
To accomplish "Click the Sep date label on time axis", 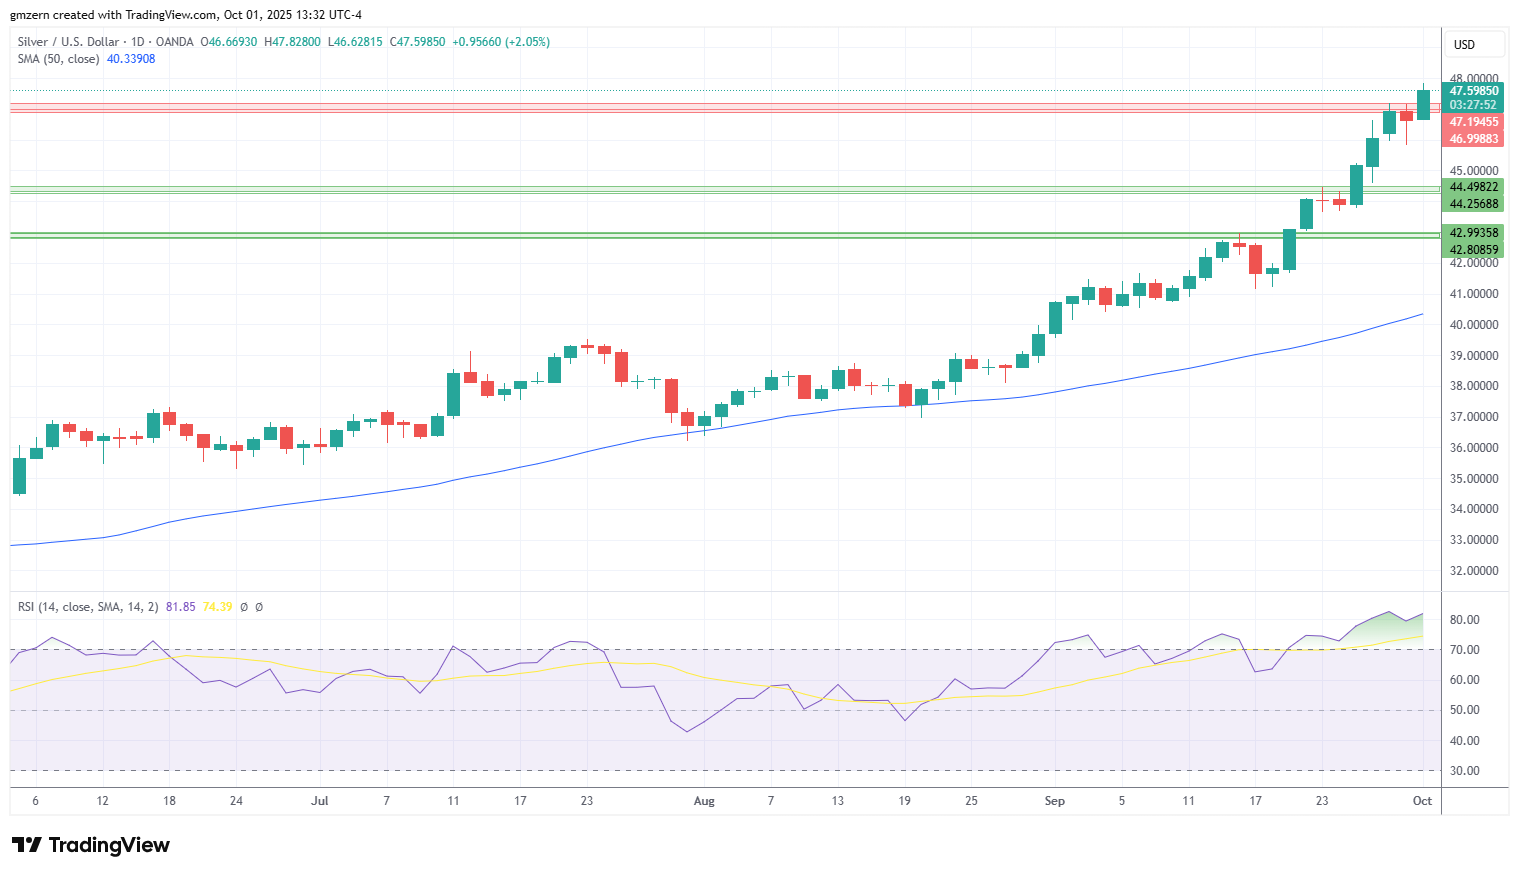I will [x=1054, y=801].
